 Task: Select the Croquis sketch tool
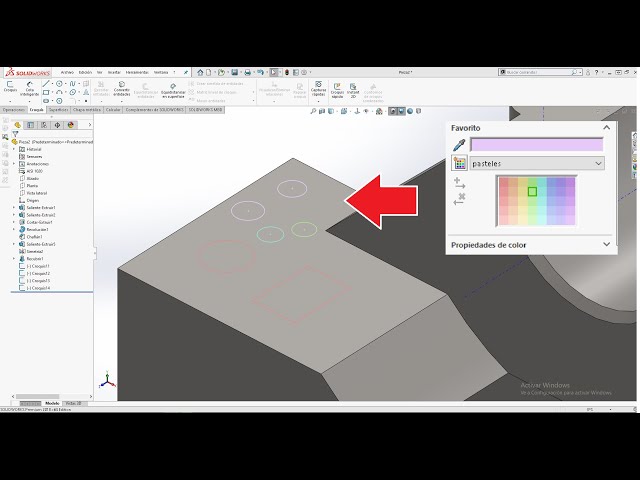pos(10,87)
